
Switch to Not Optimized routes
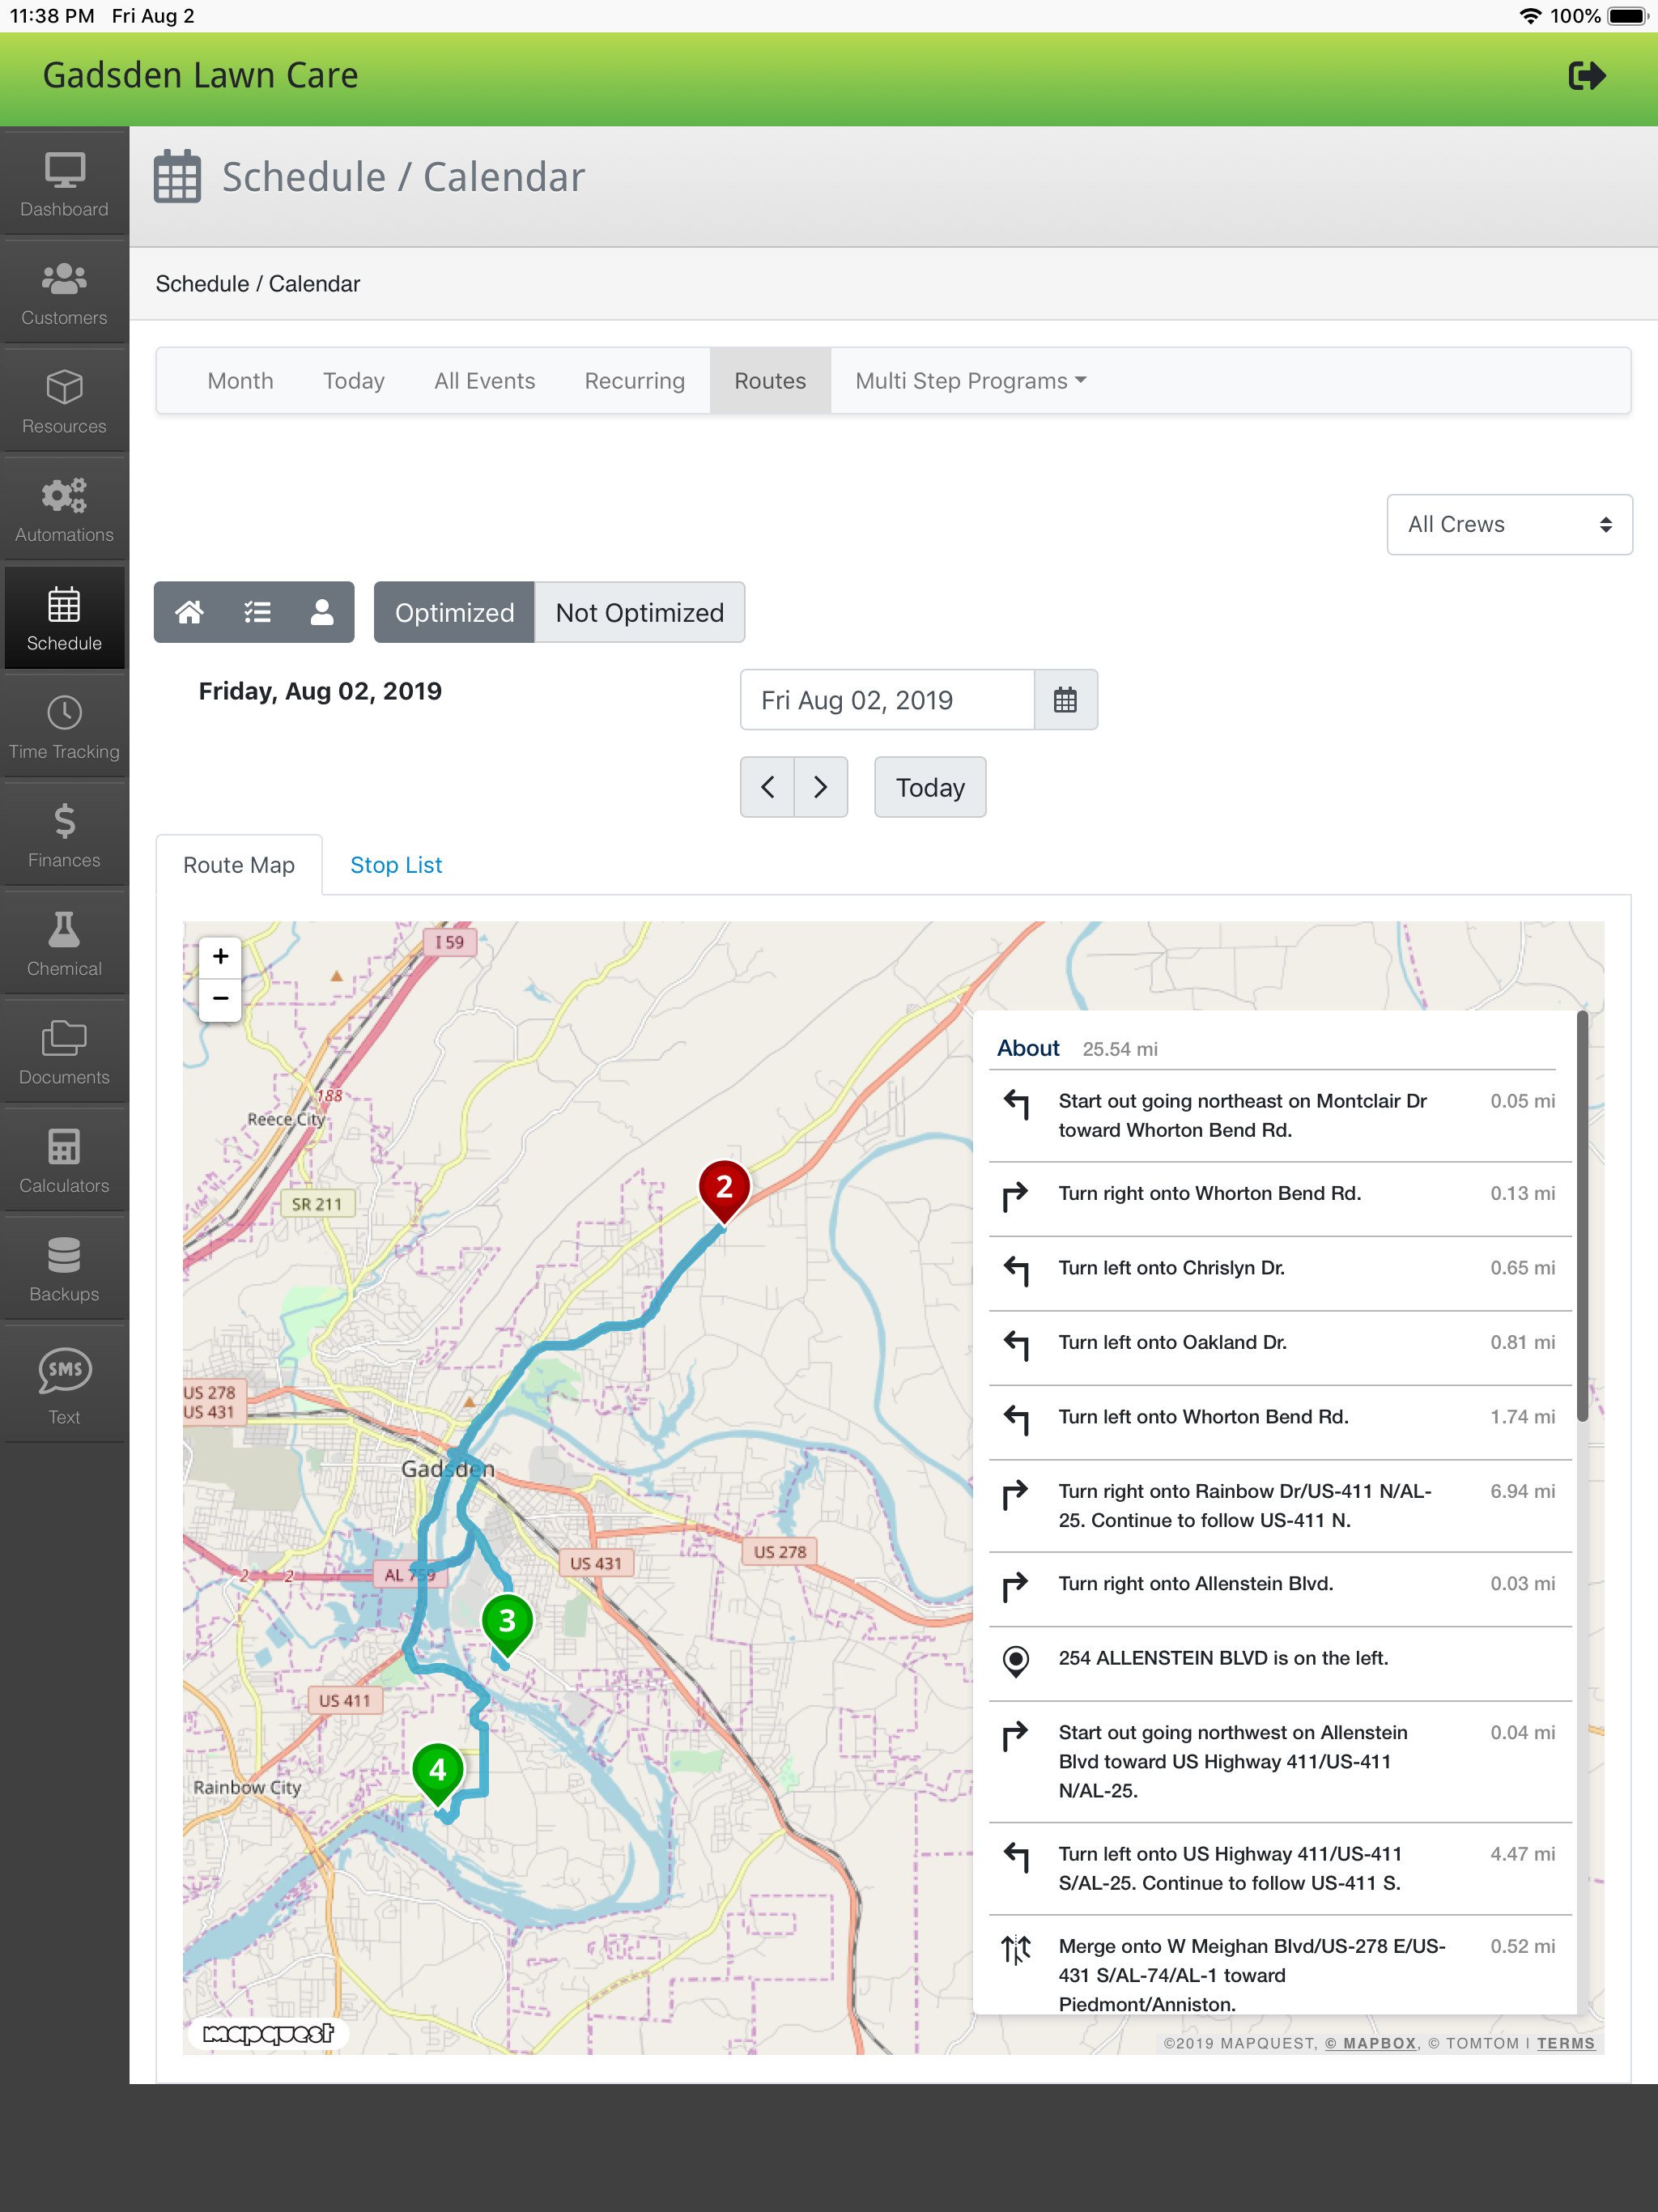click(x=639, y=612)
